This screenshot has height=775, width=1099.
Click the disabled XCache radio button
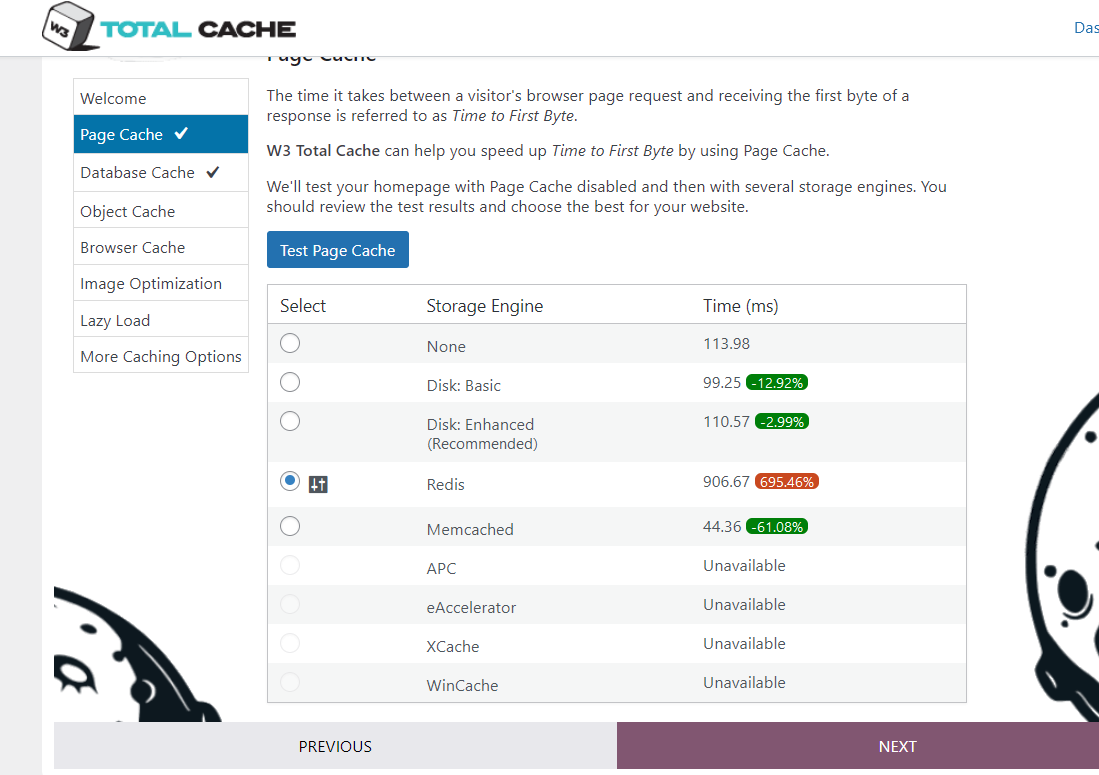coord(289,643)
